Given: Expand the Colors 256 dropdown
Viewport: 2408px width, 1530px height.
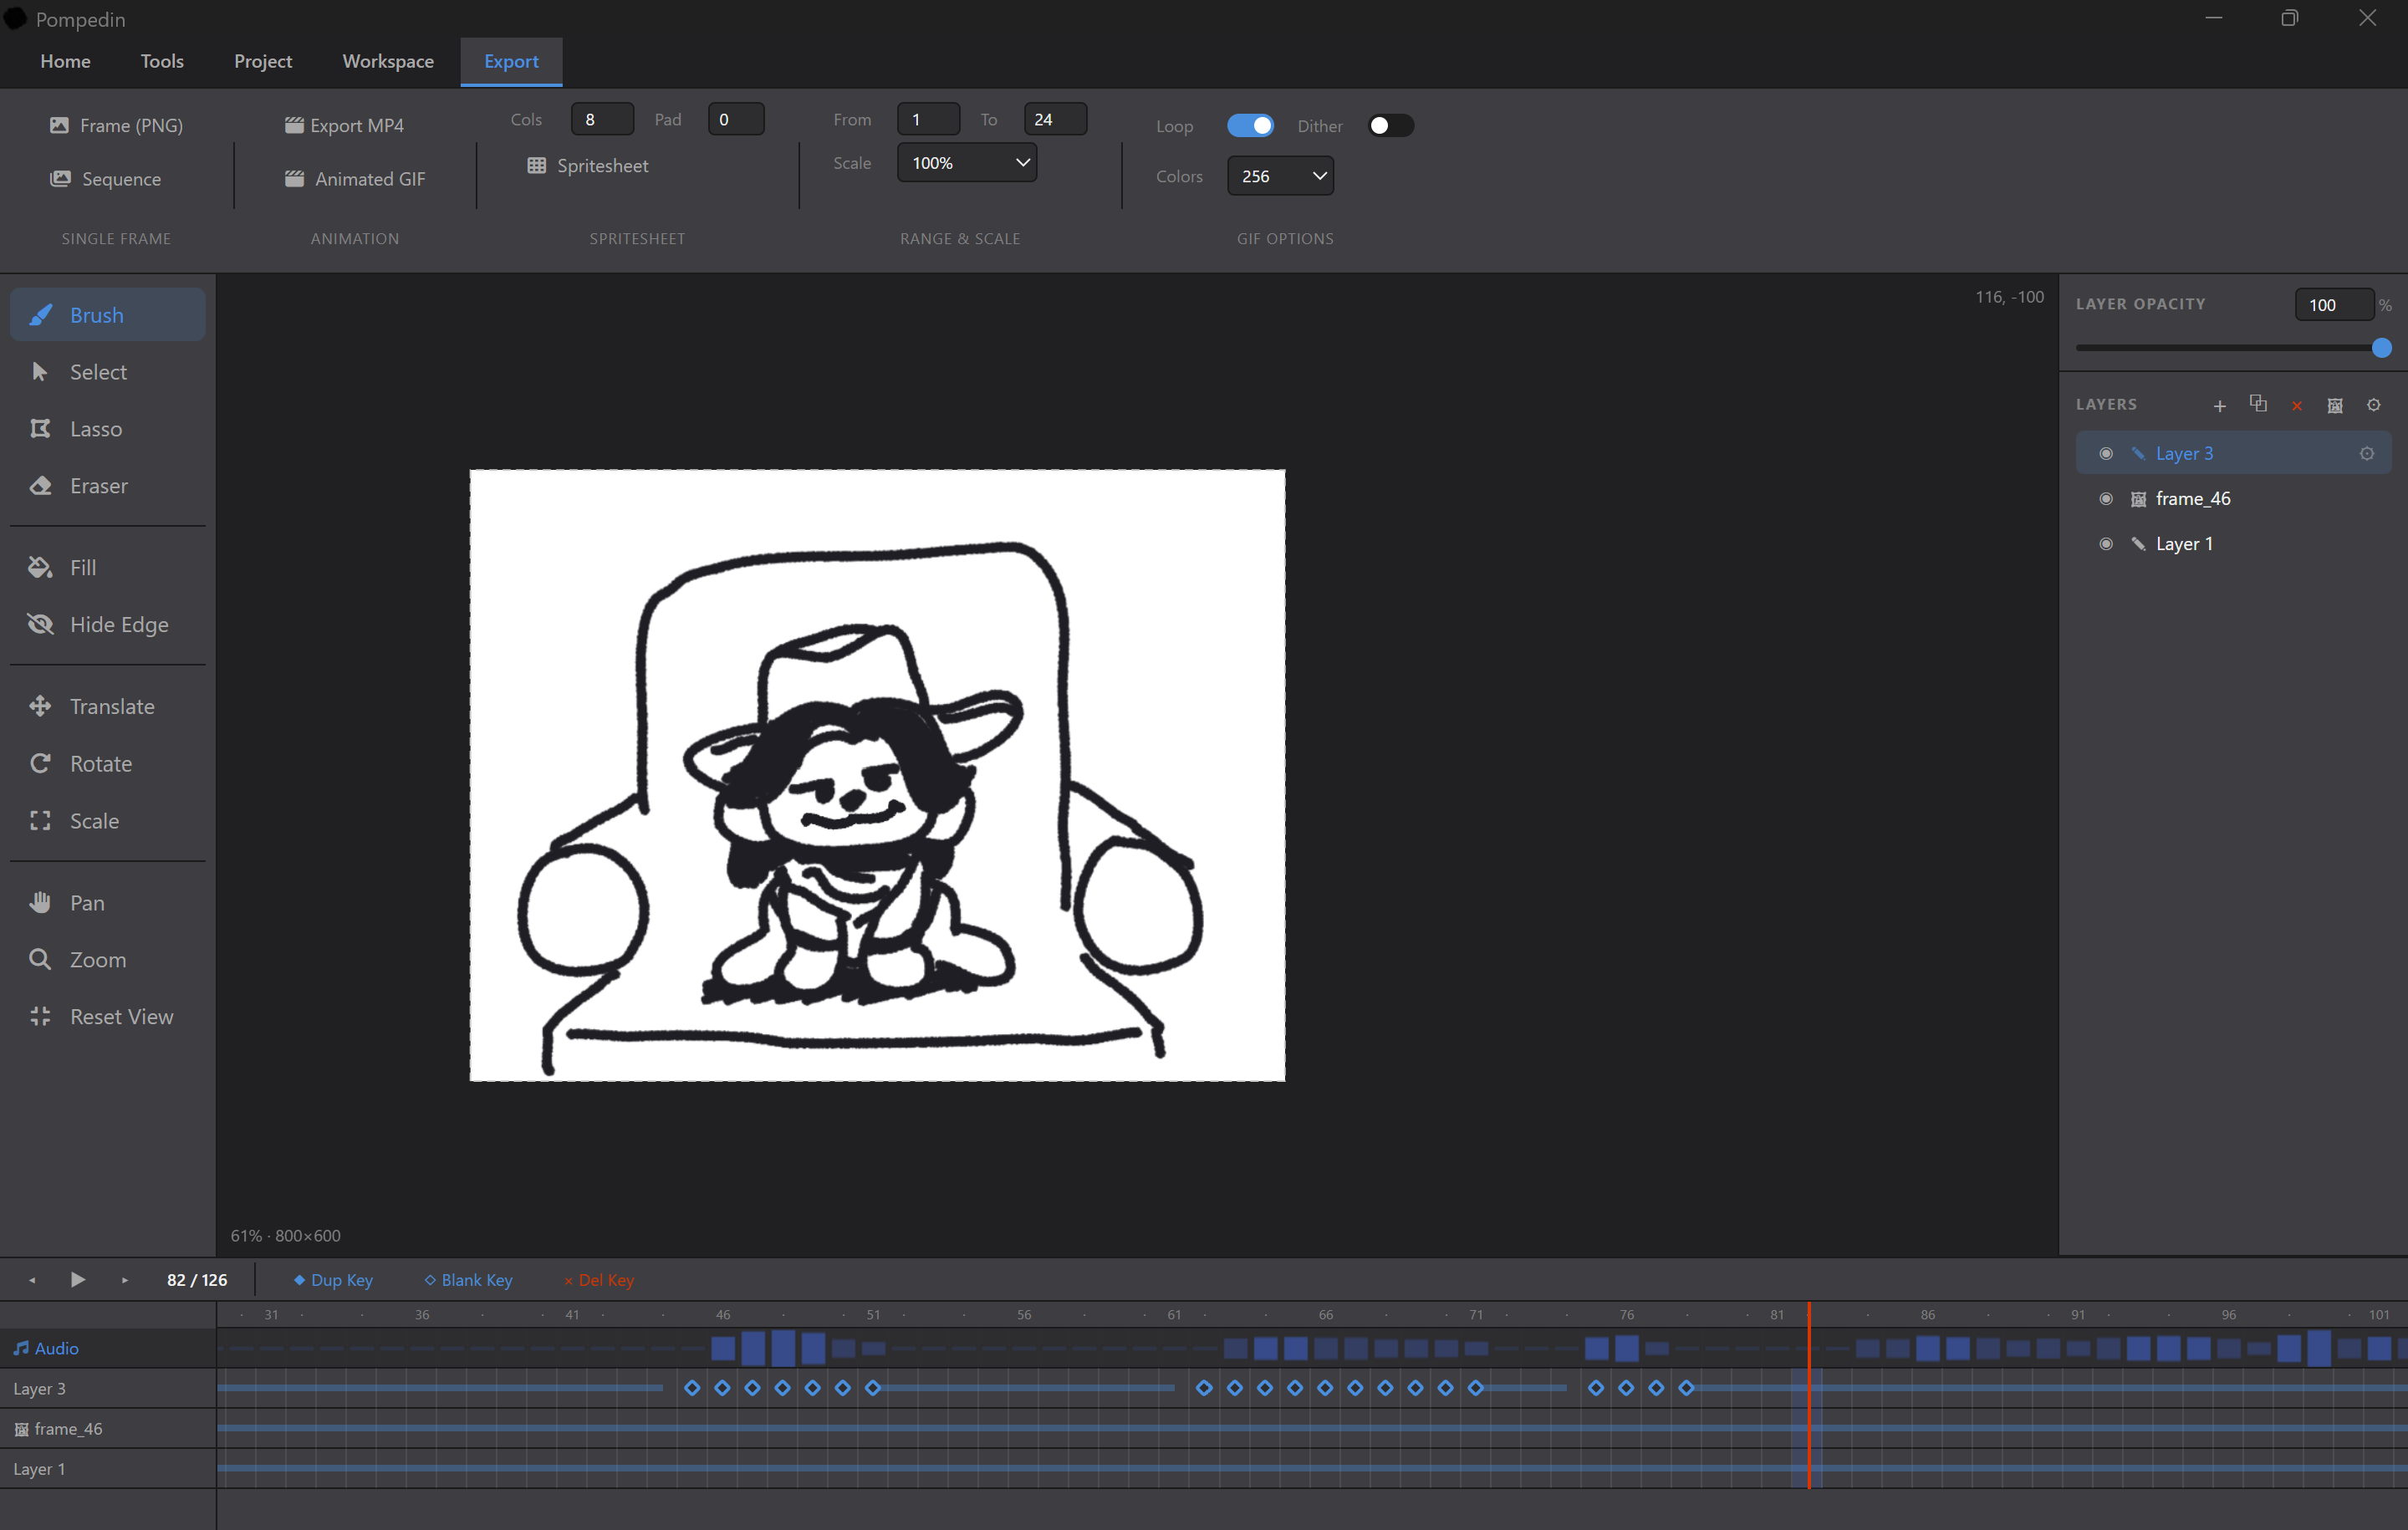Looking at the screenshot, I should coord(1280,176).
